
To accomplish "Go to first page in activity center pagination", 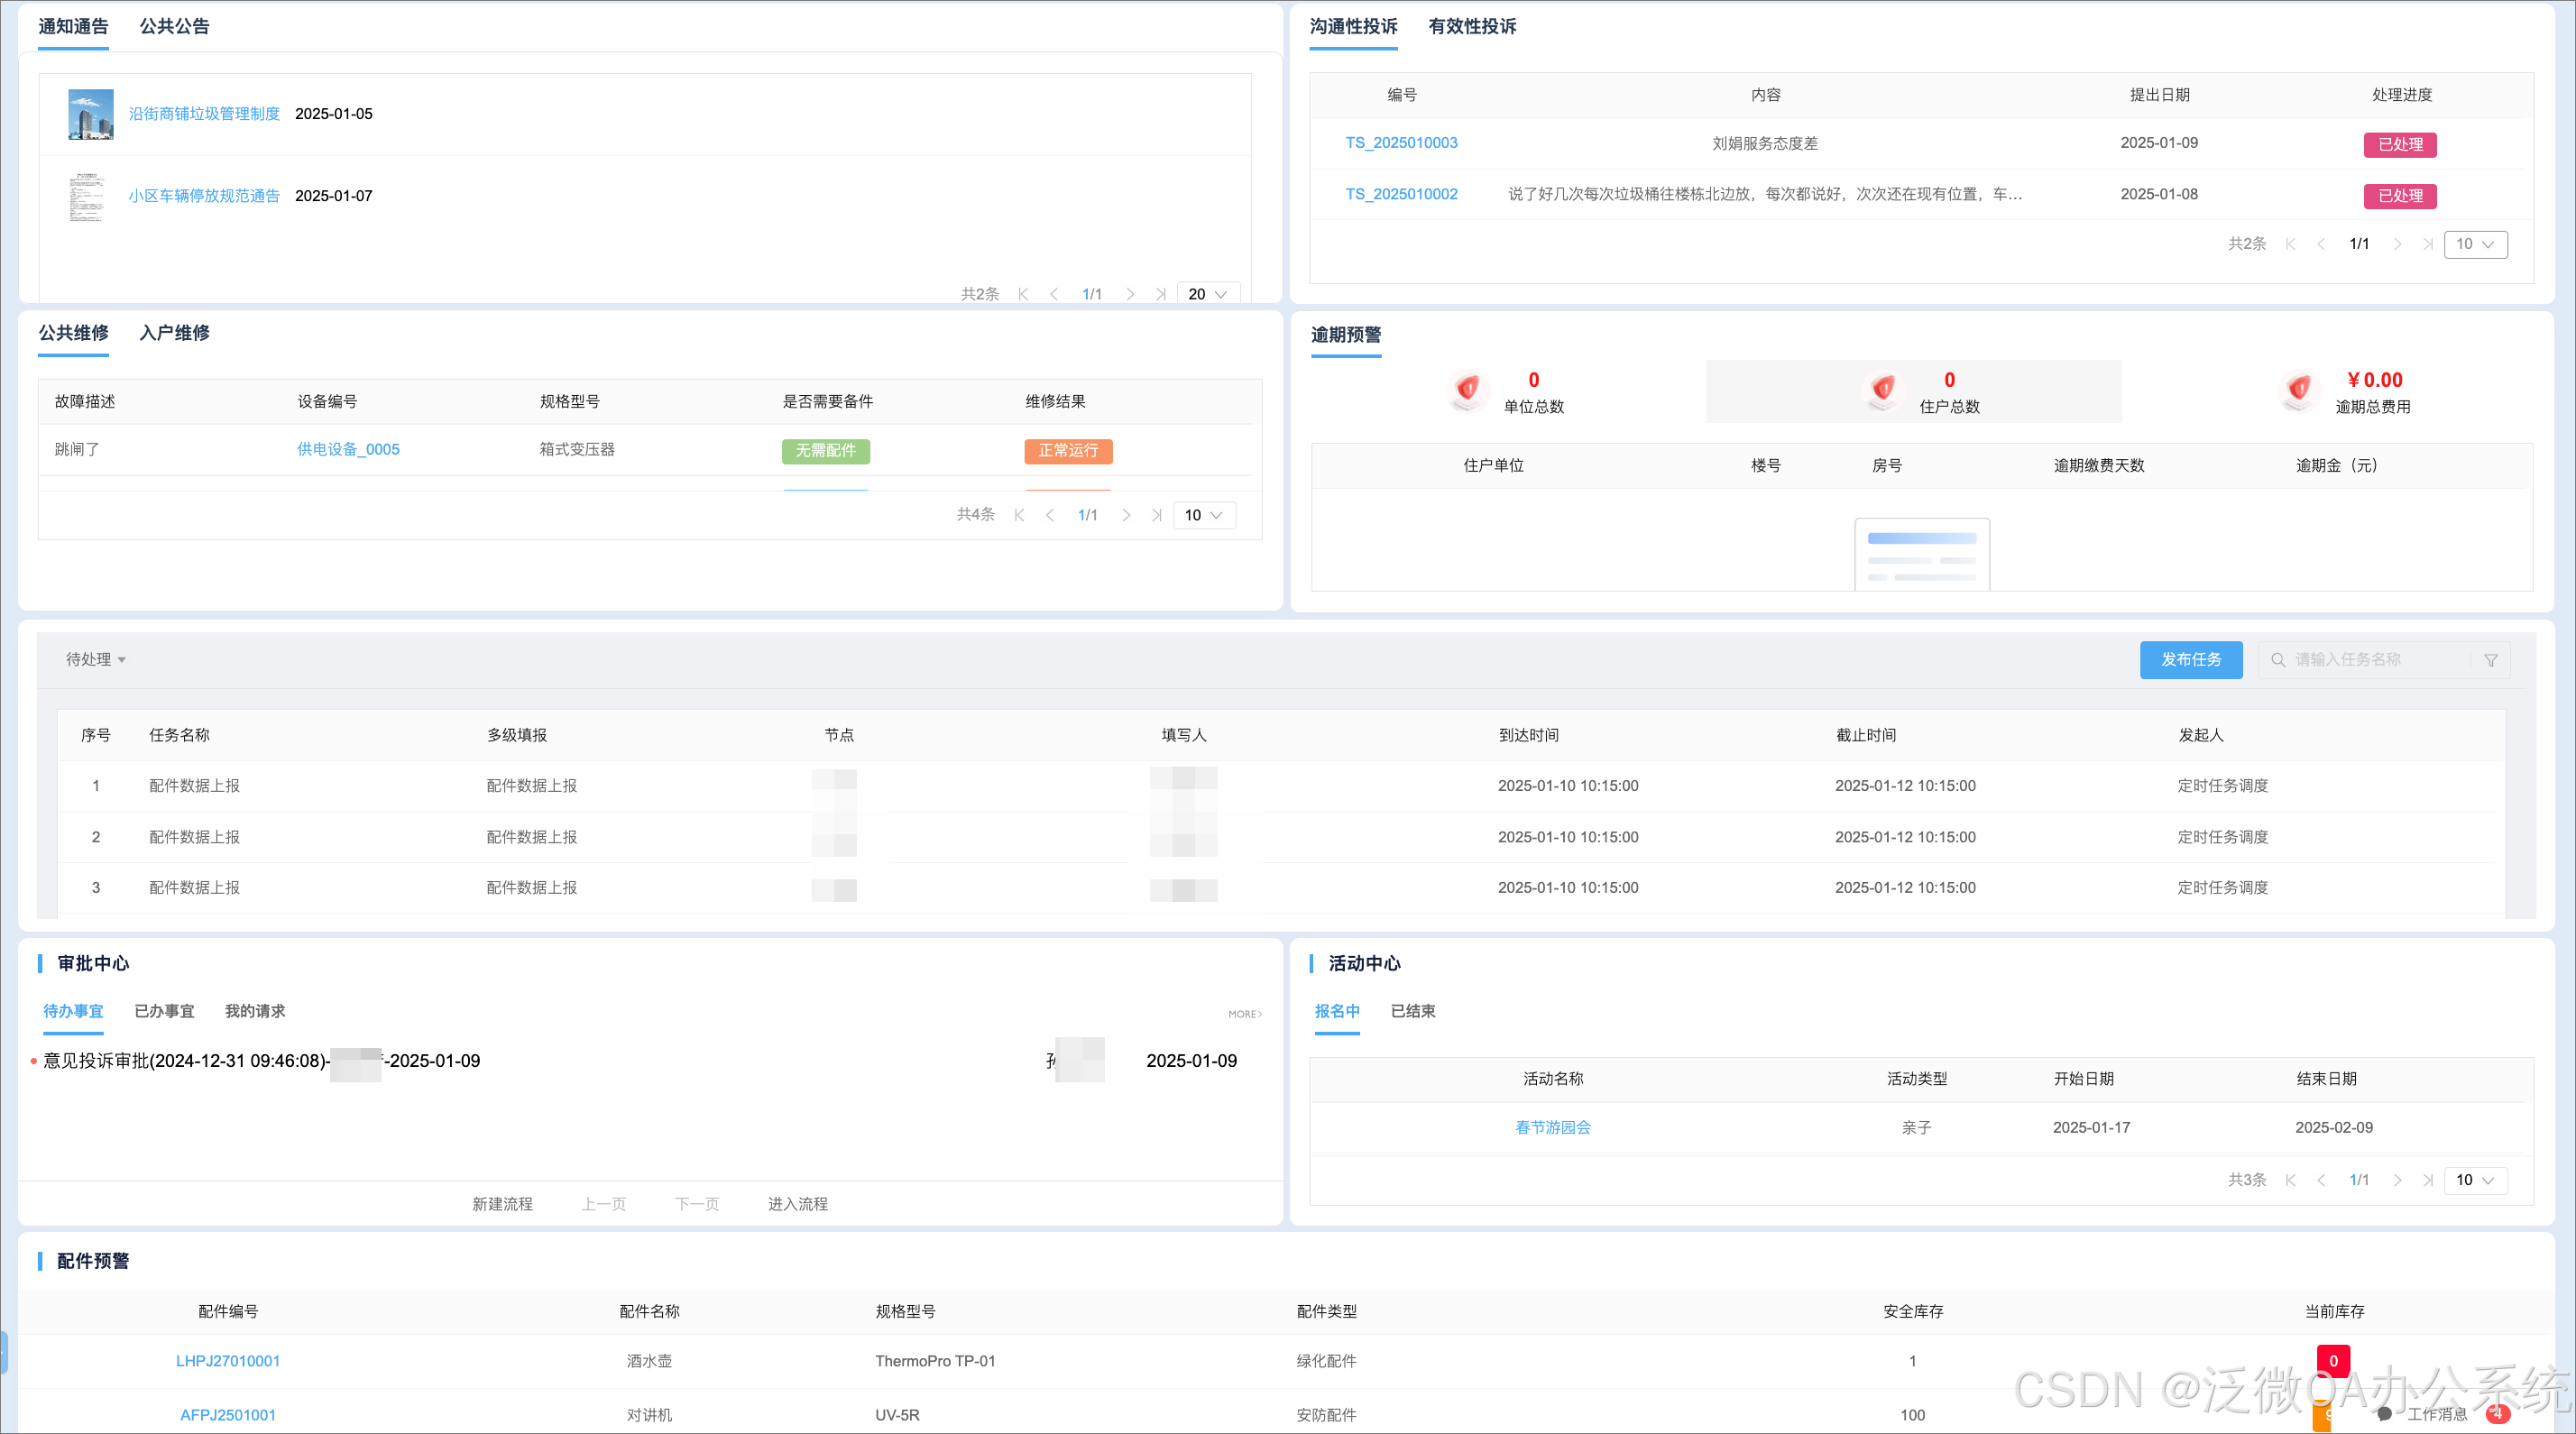I will [x=2290, y=1180].
